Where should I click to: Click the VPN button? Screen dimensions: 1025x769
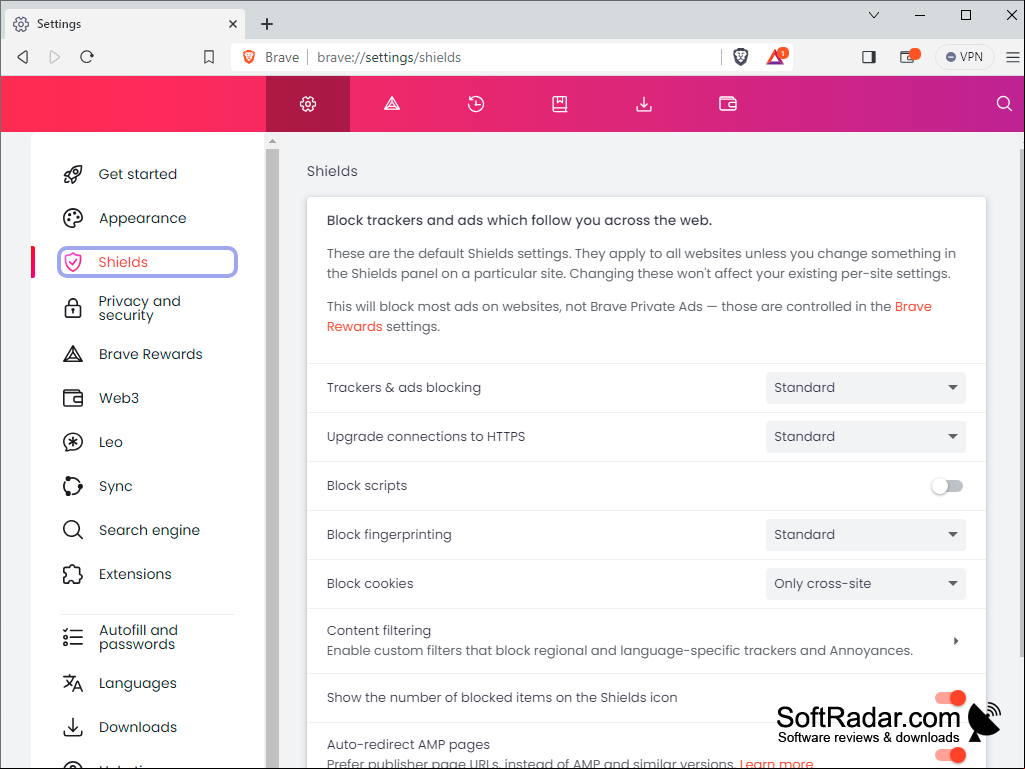tap(964, 57)
